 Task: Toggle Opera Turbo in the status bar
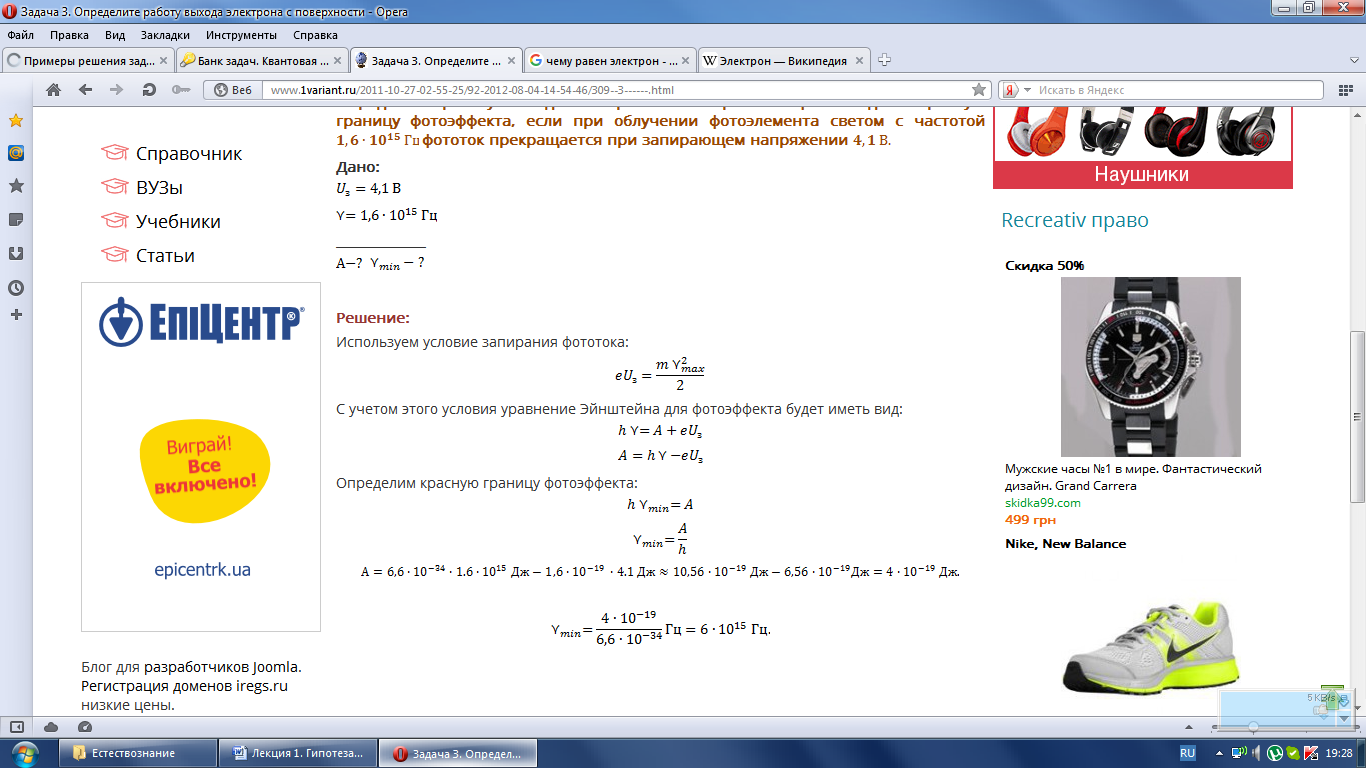click(85, 727)
